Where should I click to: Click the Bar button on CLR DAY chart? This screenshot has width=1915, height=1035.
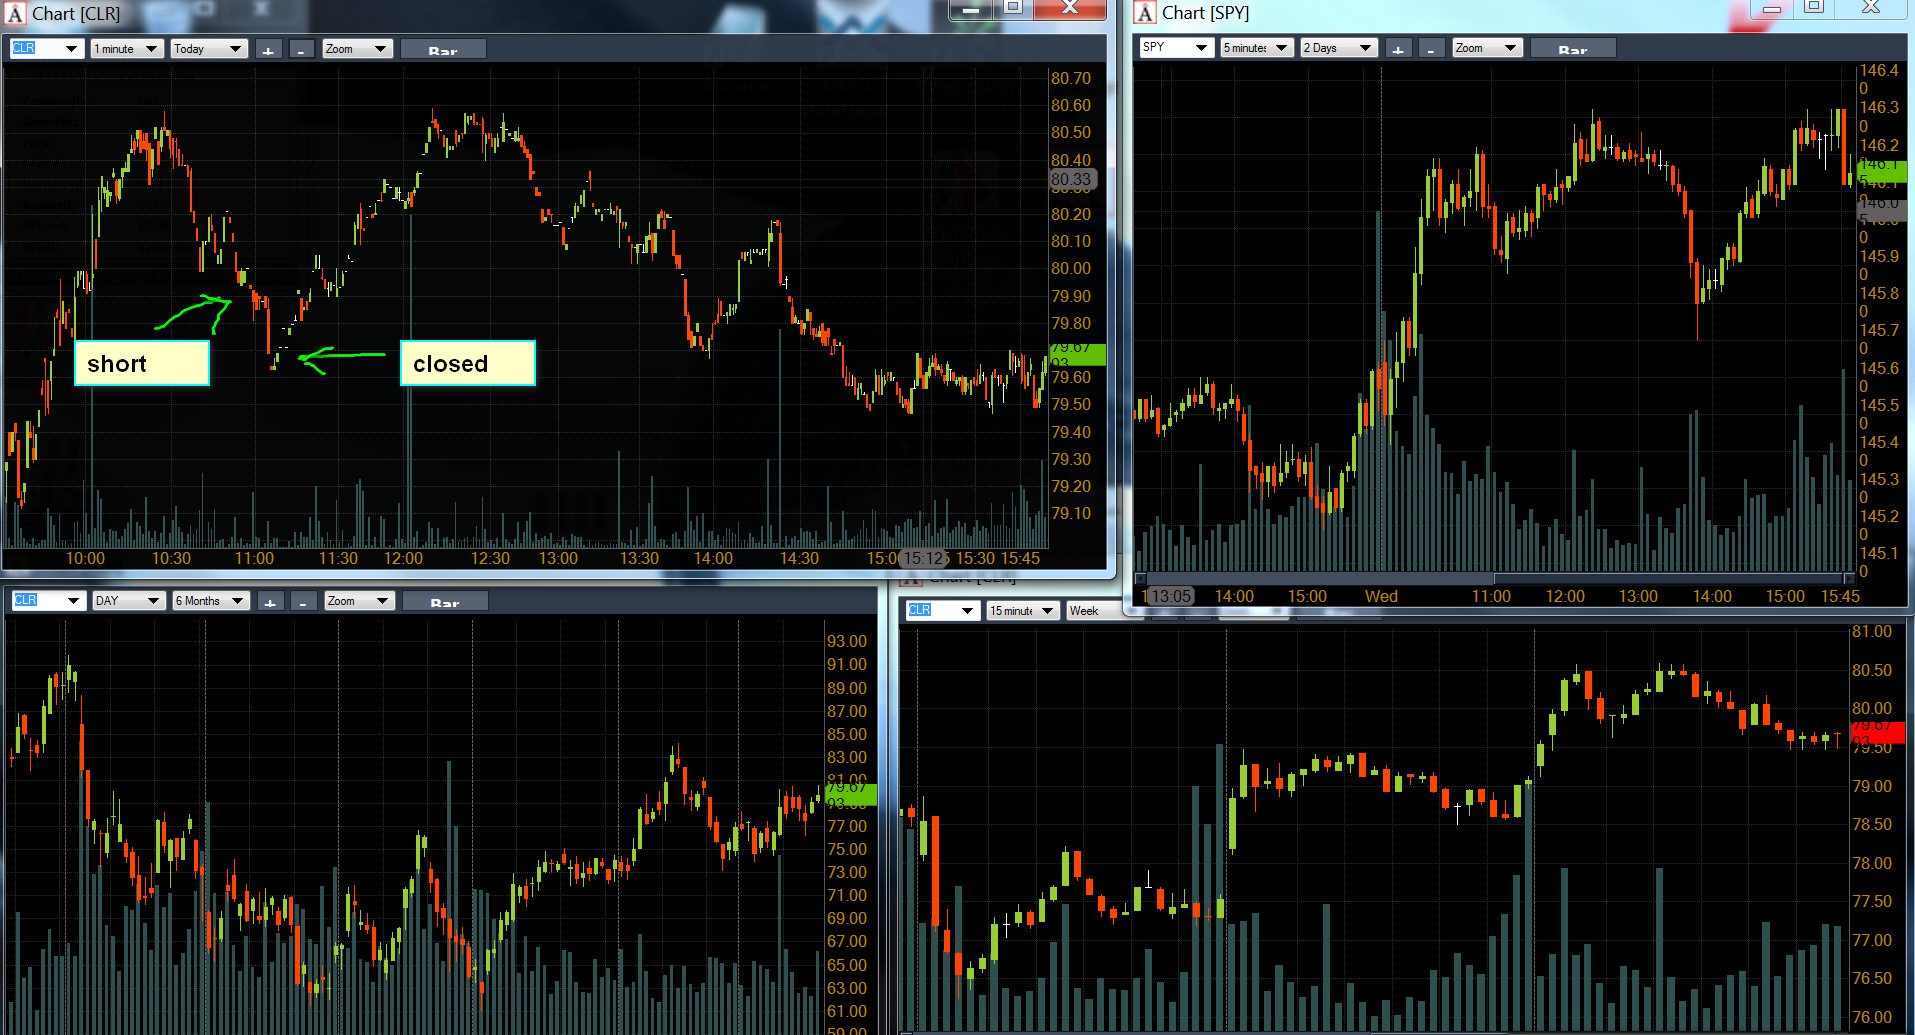tap(445, 602)
